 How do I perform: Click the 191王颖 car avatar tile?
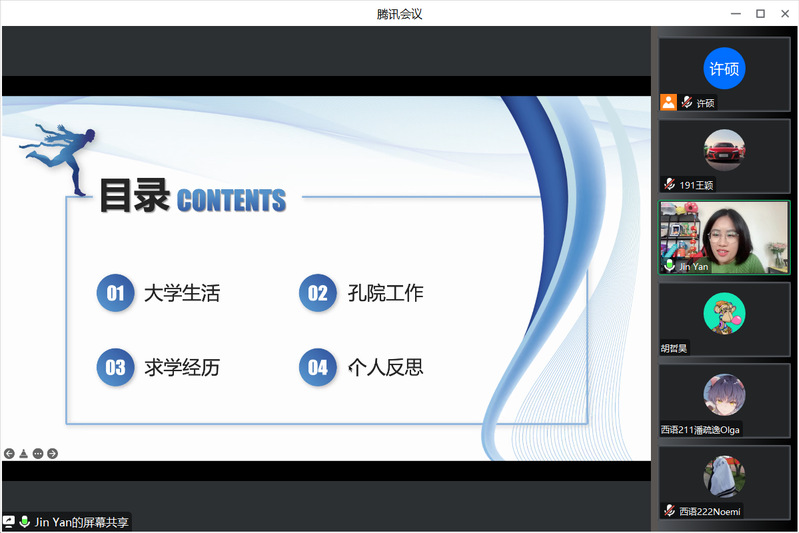724,151
